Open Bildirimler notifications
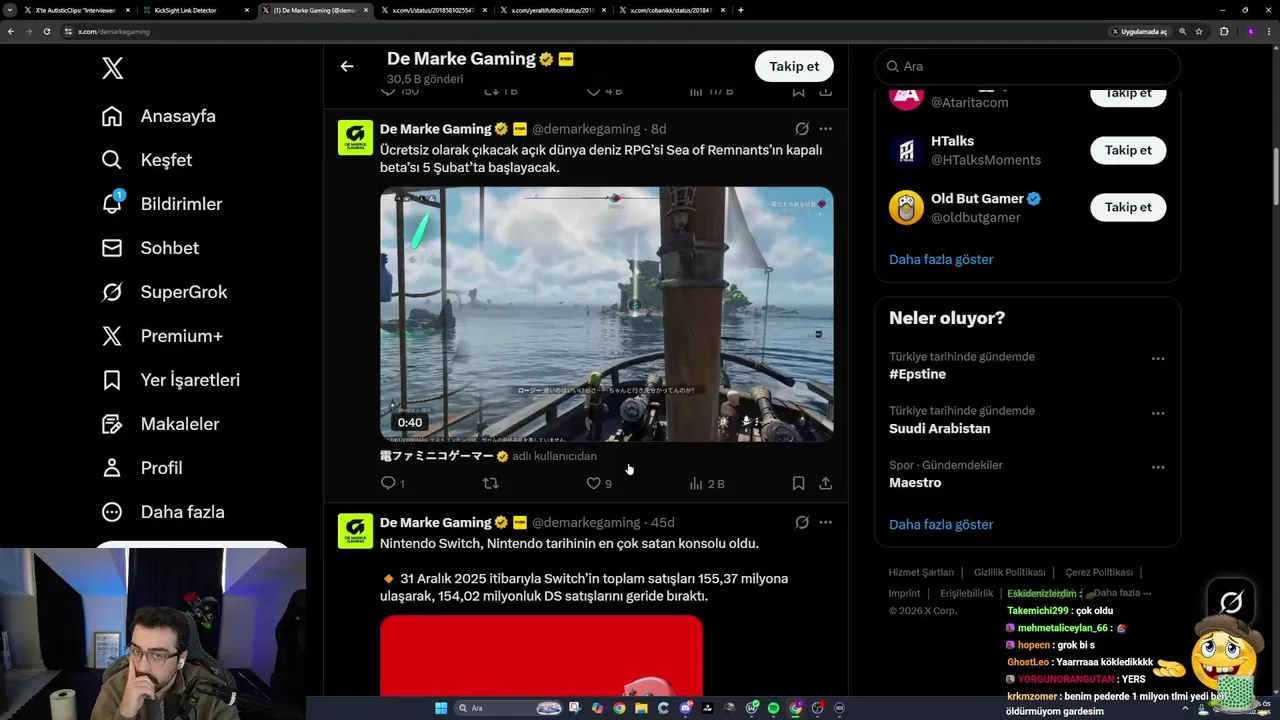This screenshot has height=720, width=1280. click(x=162, y=204)
